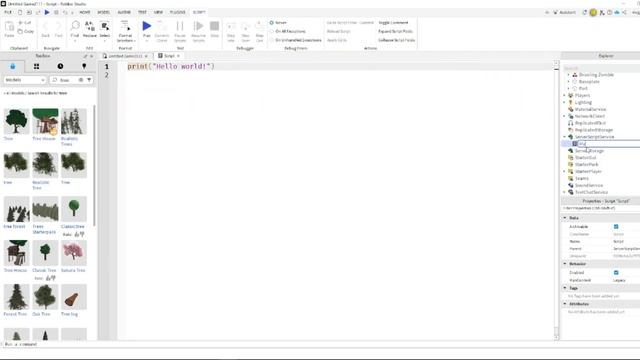Screen dimensions: 640x360
Task: Click the Cut icon in Clipboard group
Action: (20, 23)
